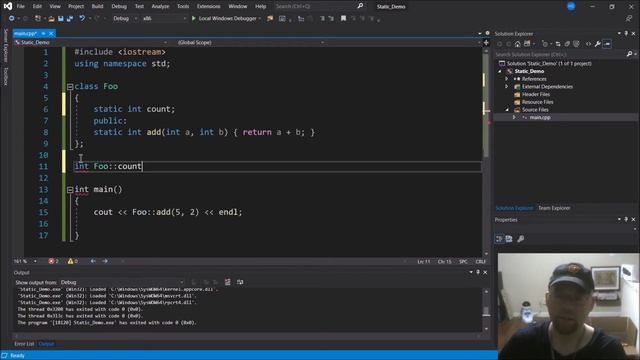
Task: Click Categorized icon in Properties panel
Action: [x=499, y=239]
